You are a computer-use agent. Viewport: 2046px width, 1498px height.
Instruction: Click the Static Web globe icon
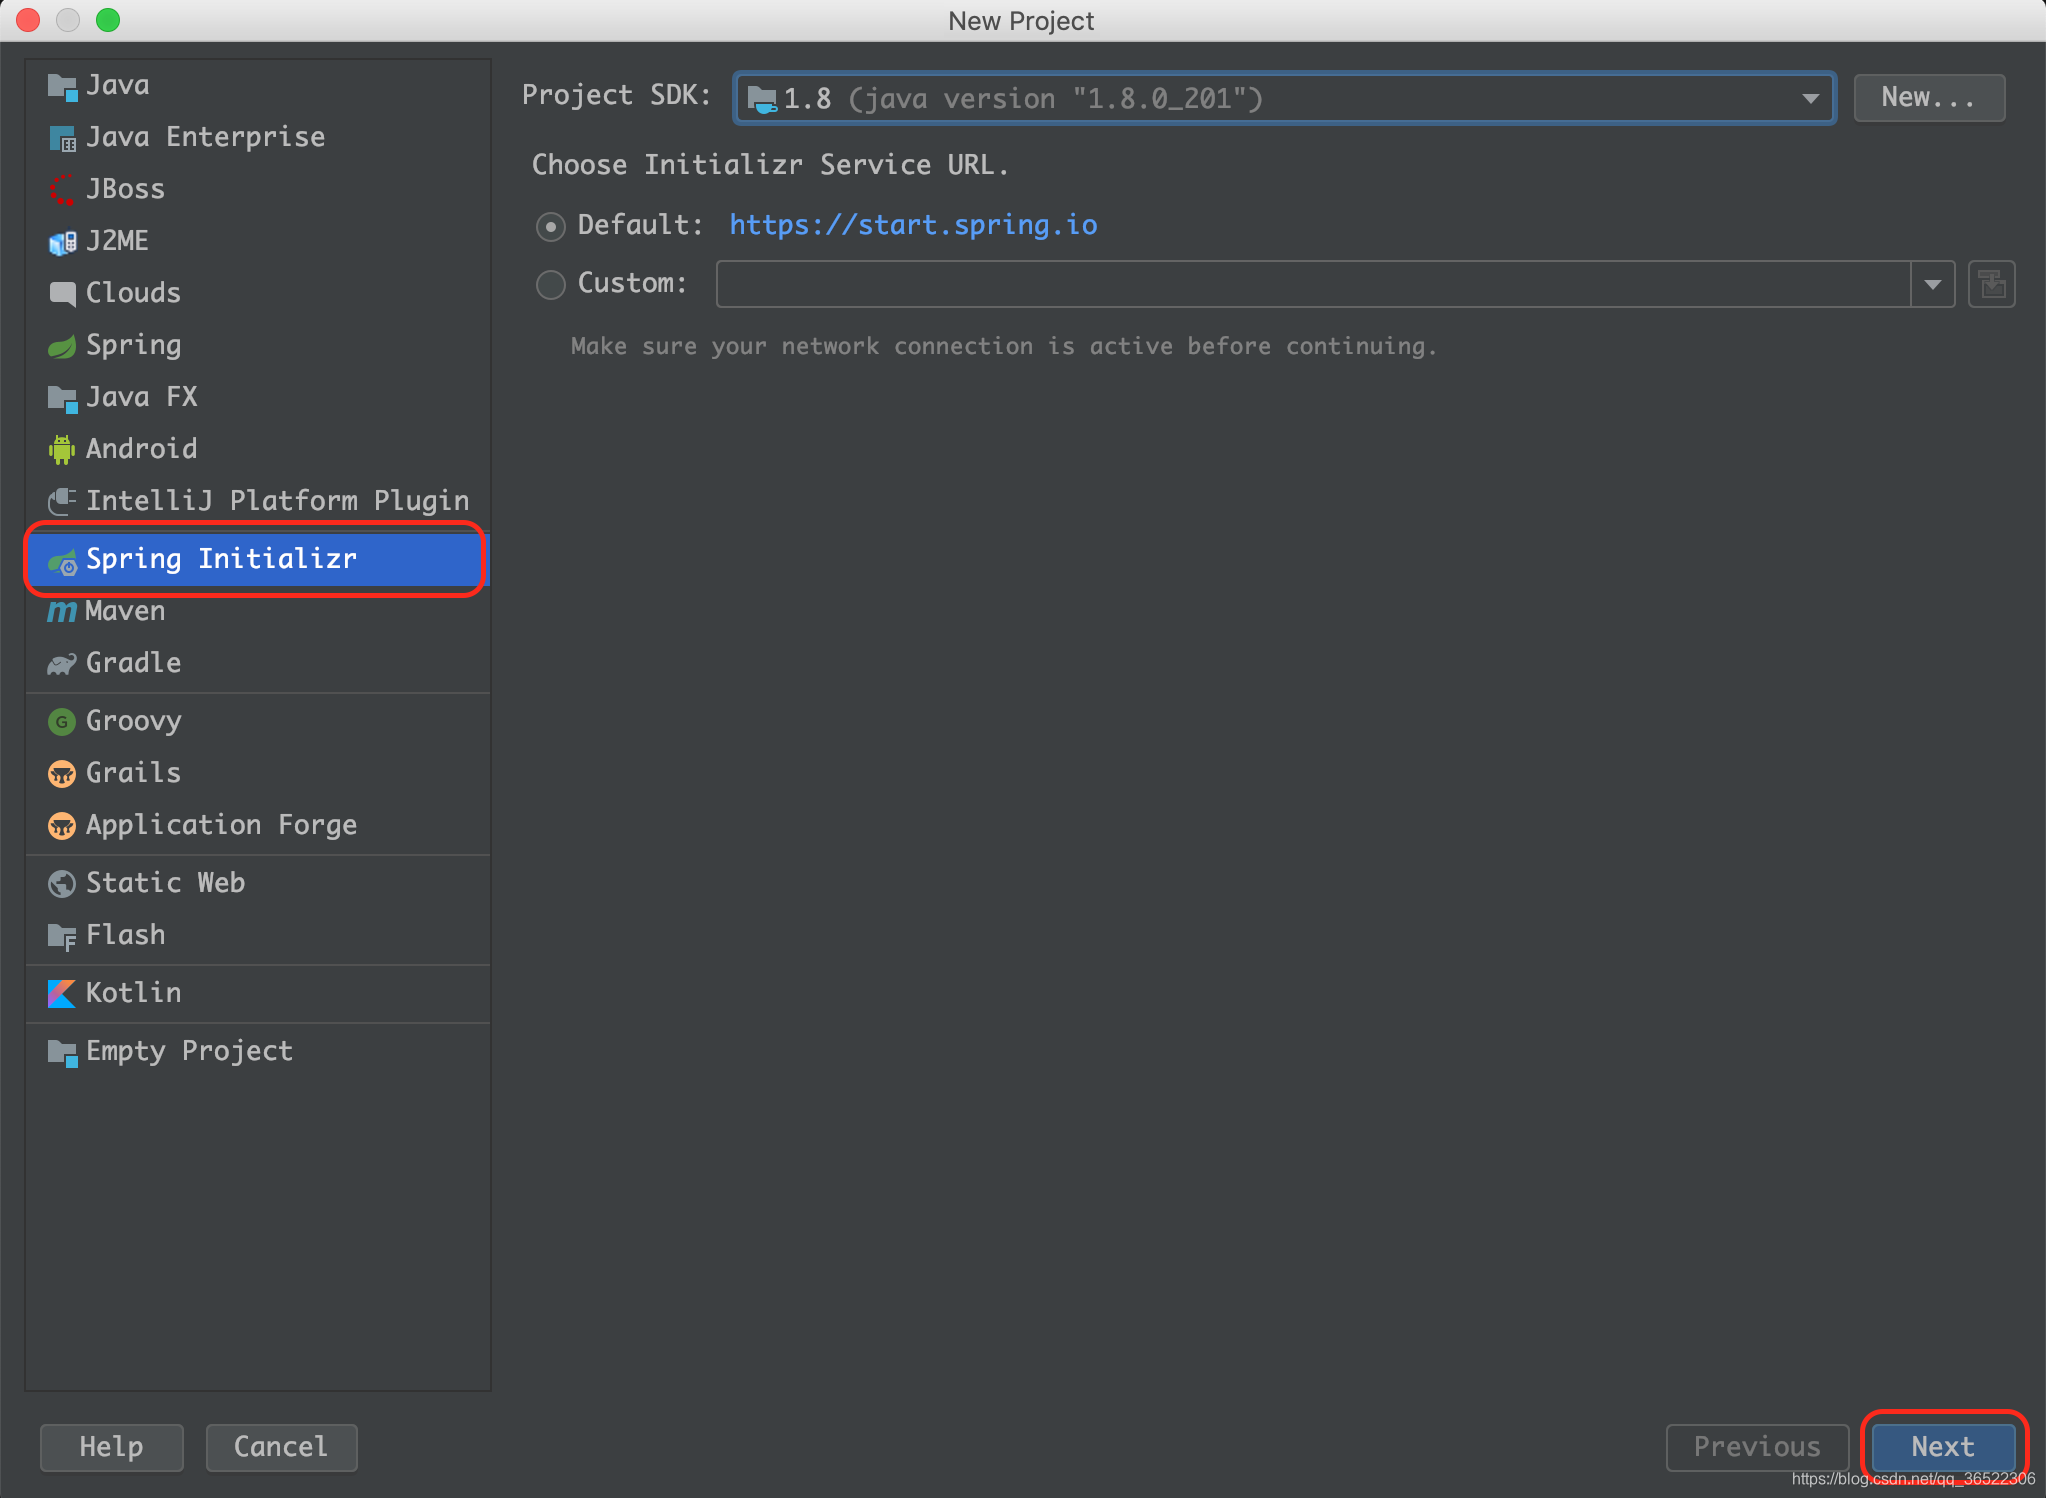(x=62, y=883)
